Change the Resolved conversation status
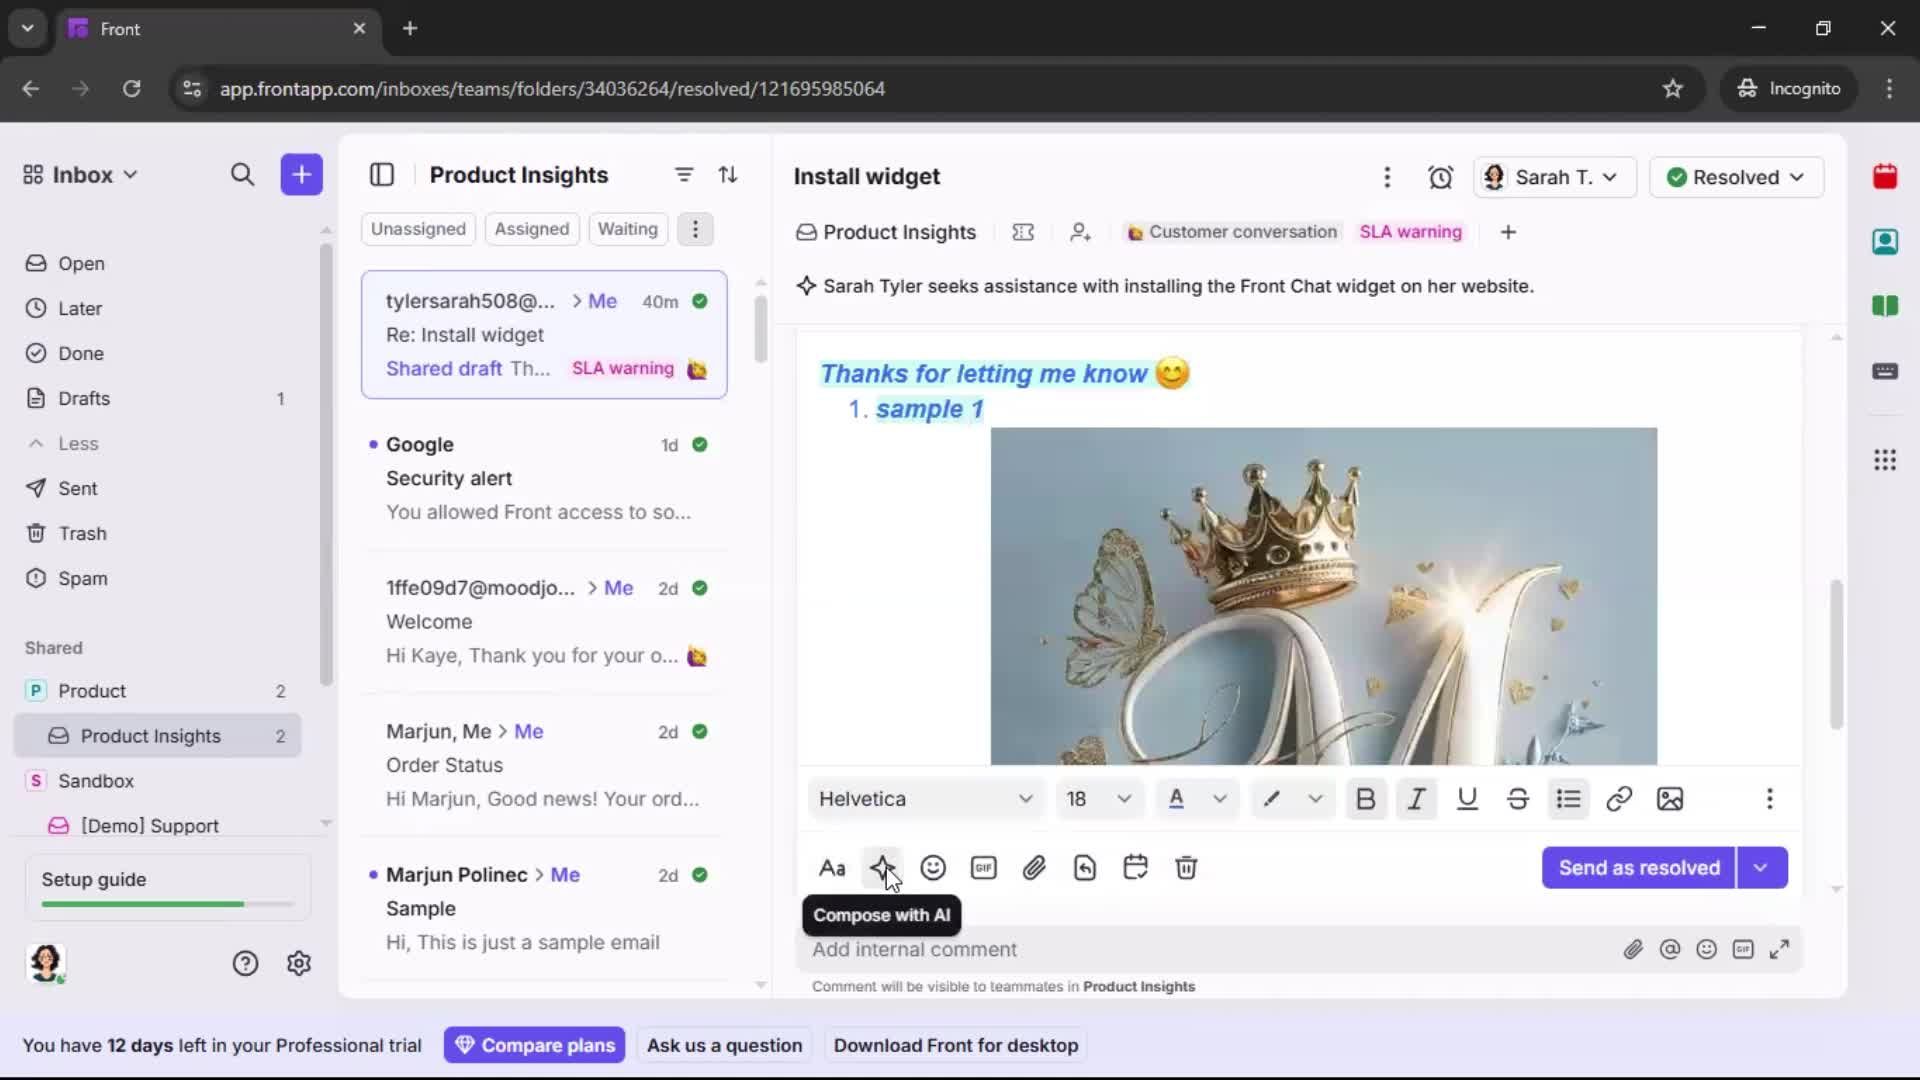This screenshot has width=1920, height=1080. click(x=1737, y=177)
